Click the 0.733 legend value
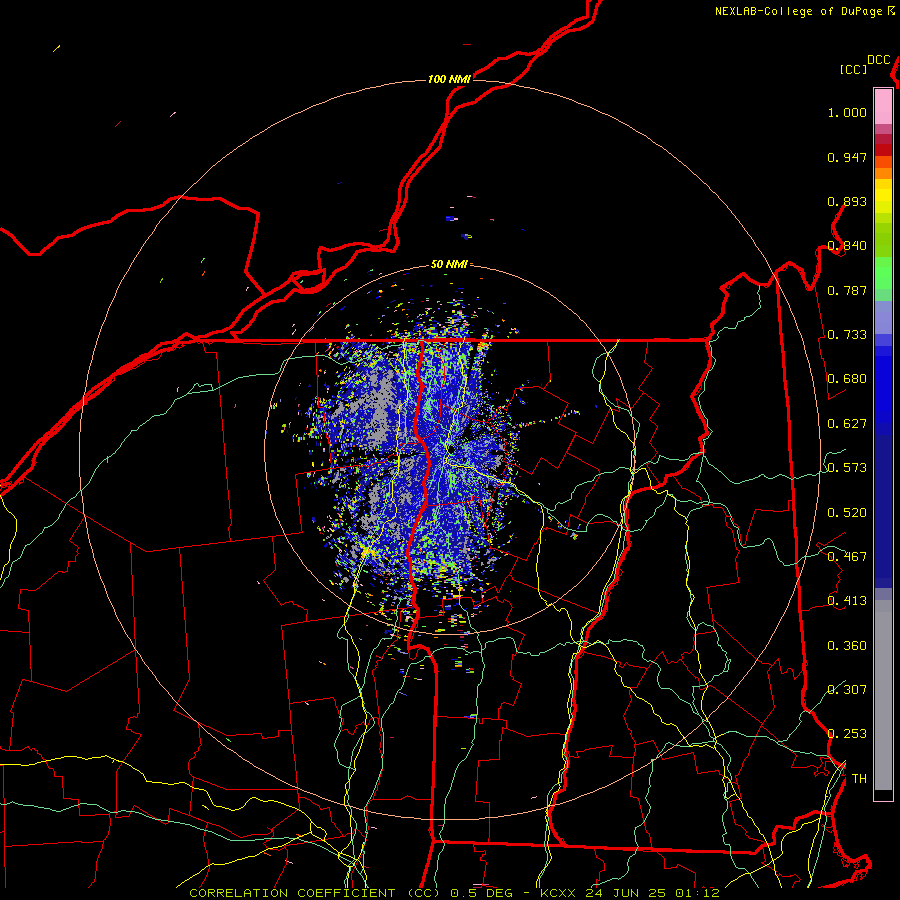Image resolution: width=900 pixels, height=900 pixels. point(847,335)
